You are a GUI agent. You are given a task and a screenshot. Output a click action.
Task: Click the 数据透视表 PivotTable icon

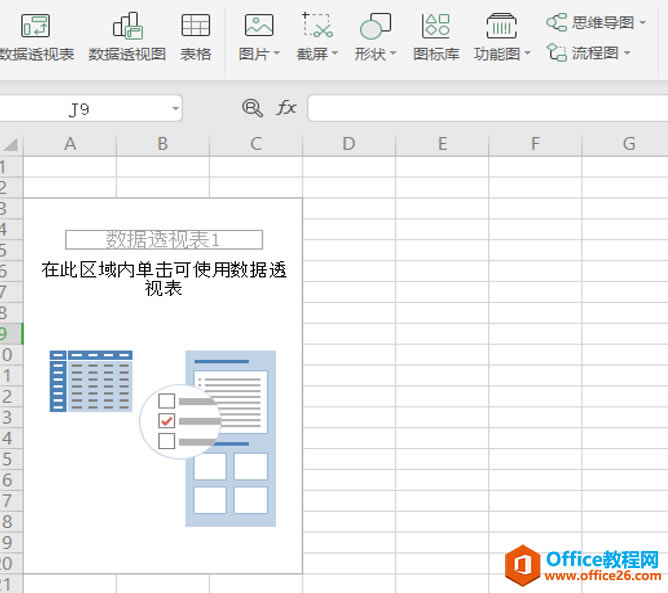[35, 26]
